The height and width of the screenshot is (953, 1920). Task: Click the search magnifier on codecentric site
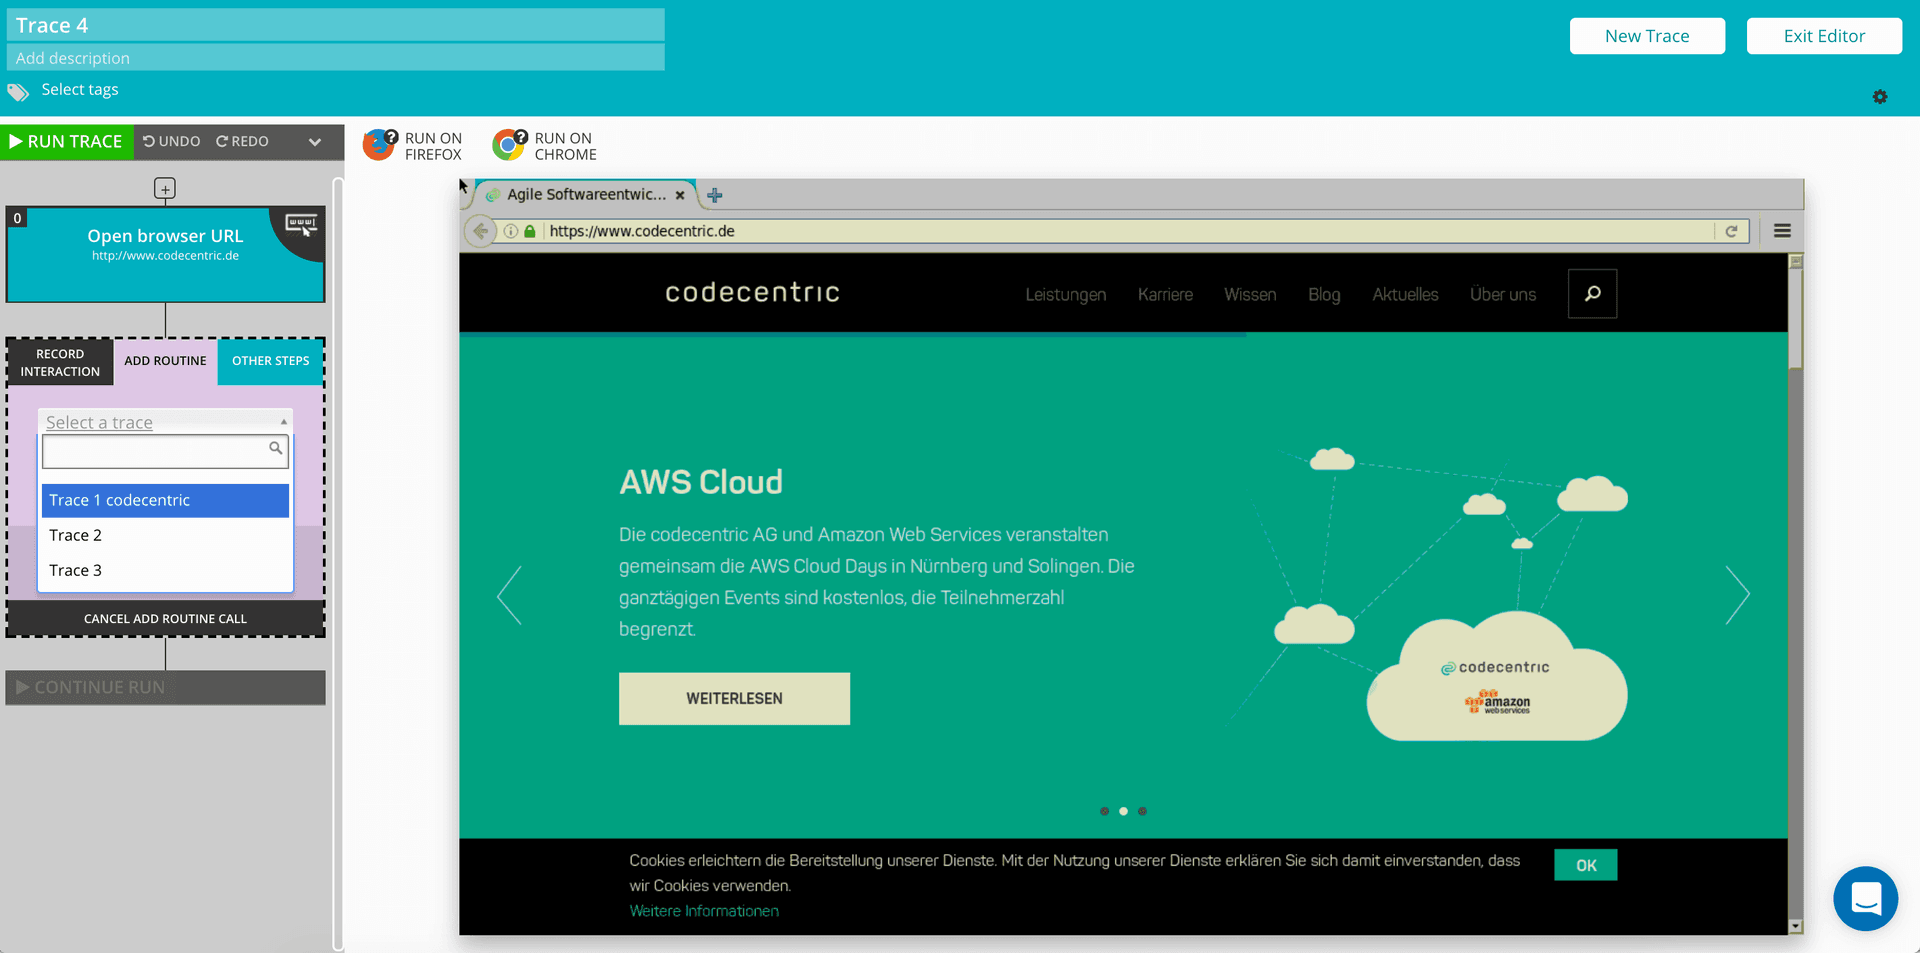click(1592, 294)
